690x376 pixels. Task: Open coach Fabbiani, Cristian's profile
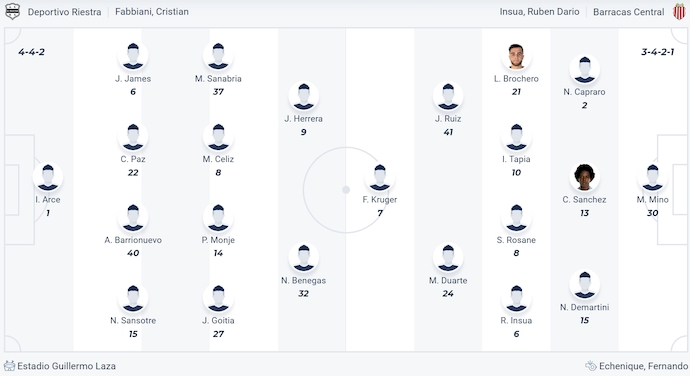pyautogui.click(x=152, y=12)
